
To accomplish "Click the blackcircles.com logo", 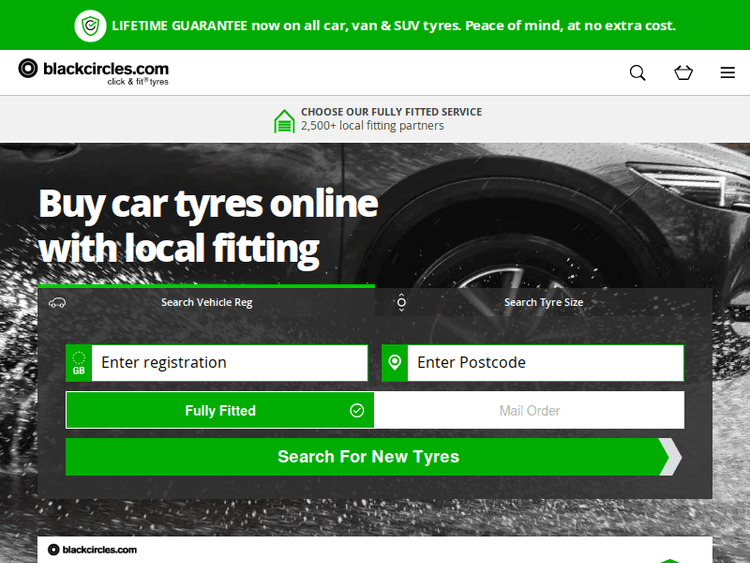I will 94,71.
